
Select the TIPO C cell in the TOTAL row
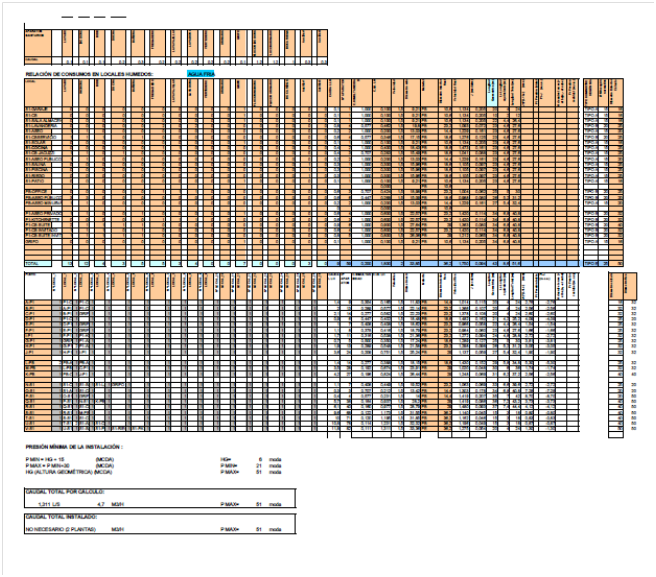click(x=591, y=262)
